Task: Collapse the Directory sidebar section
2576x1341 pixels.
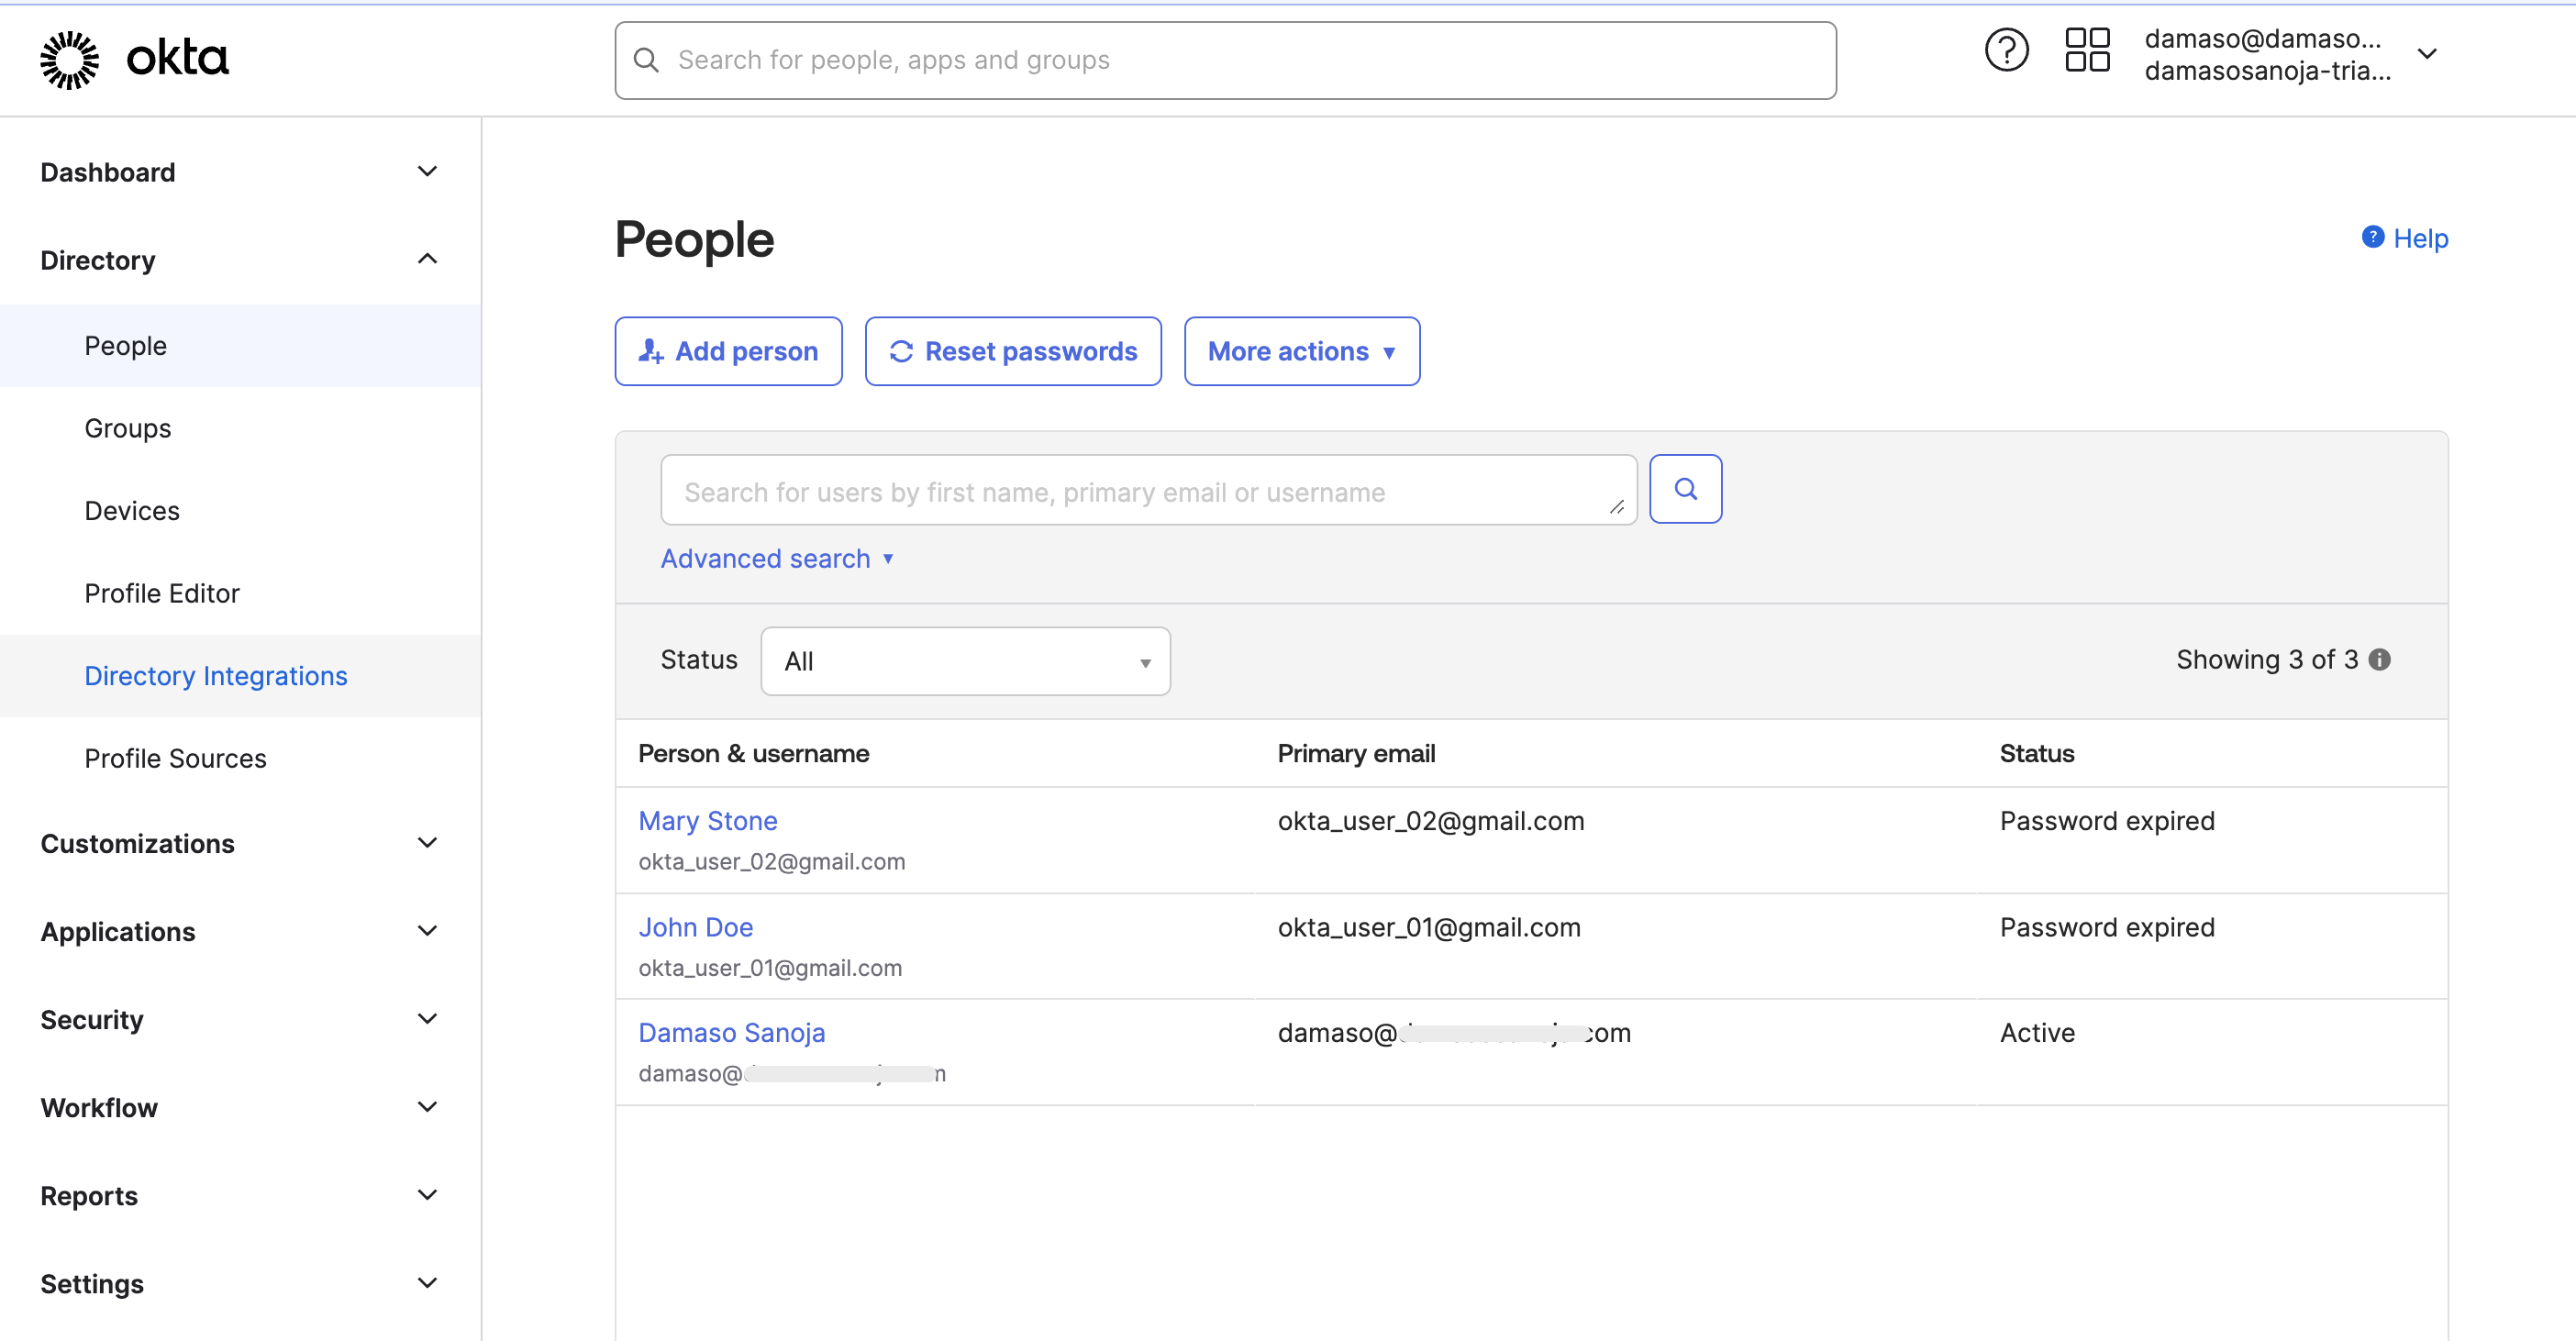Action: (x=427, y=260)
